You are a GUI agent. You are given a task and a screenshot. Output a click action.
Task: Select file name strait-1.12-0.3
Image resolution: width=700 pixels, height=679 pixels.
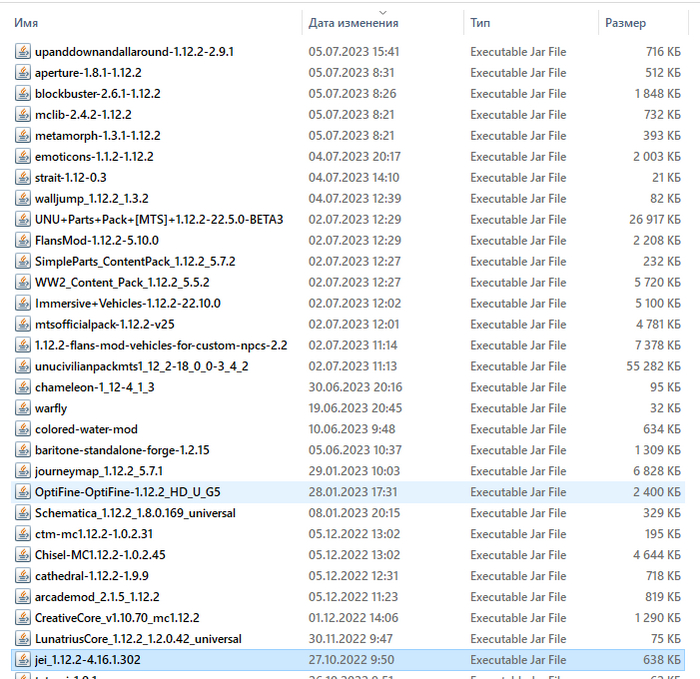pyautogui.click(x=71, y=178)
